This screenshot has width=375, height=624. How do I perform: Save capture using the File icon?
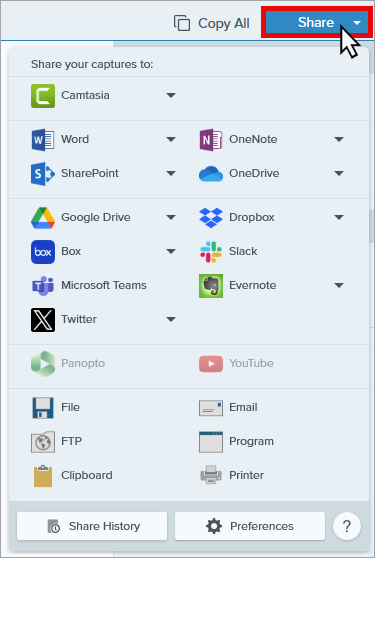[x=43, y=408]
